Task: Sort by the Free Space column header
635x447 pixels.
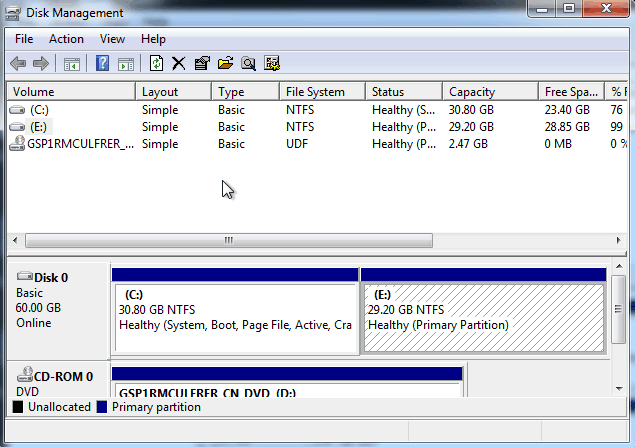Action: [571, 92]
